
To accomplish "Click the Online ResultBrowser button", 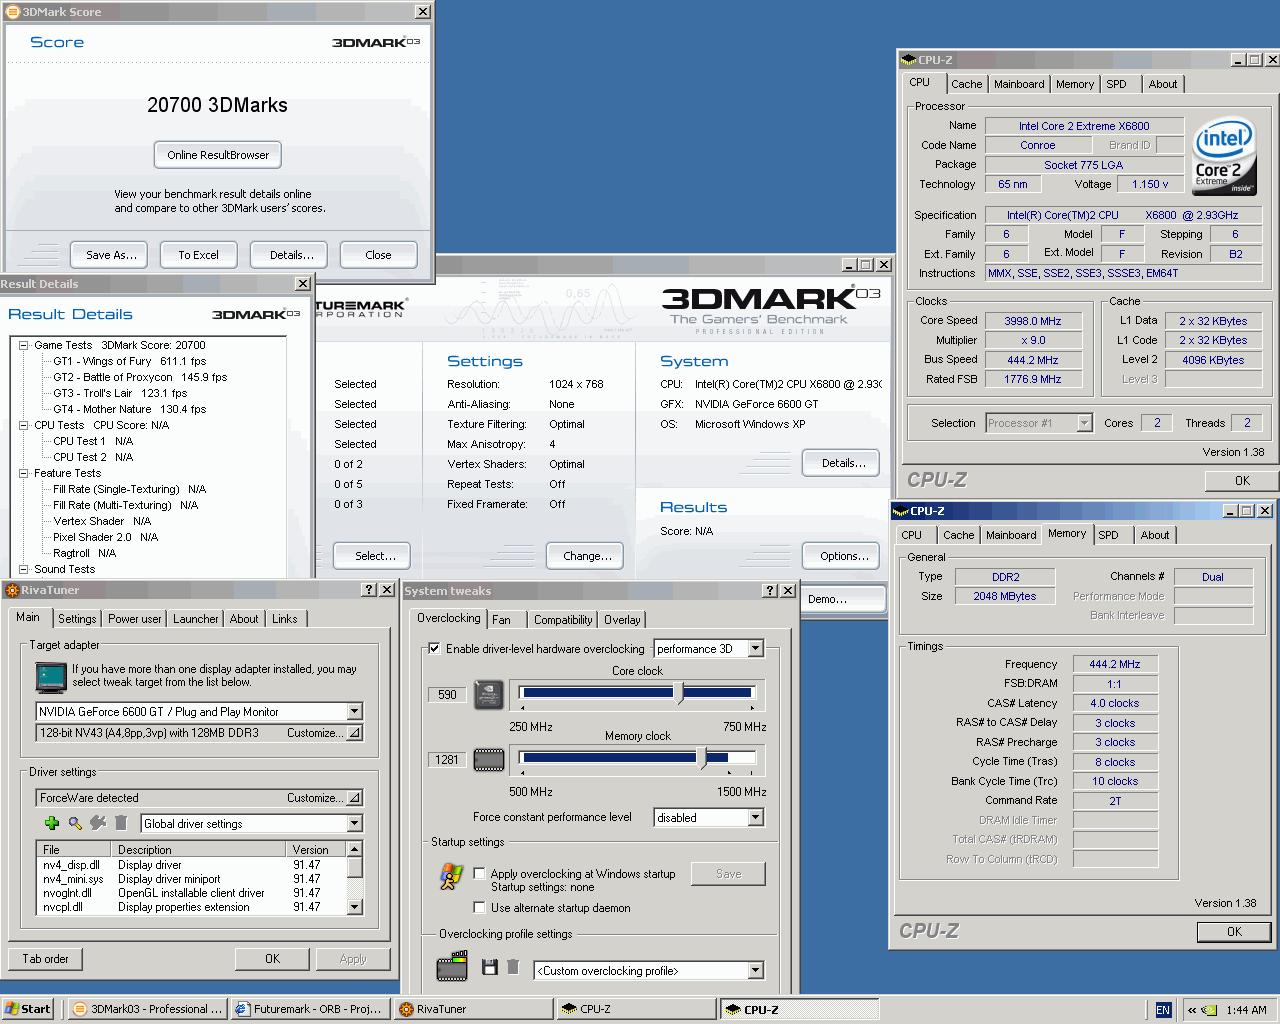I will (218, 155).
